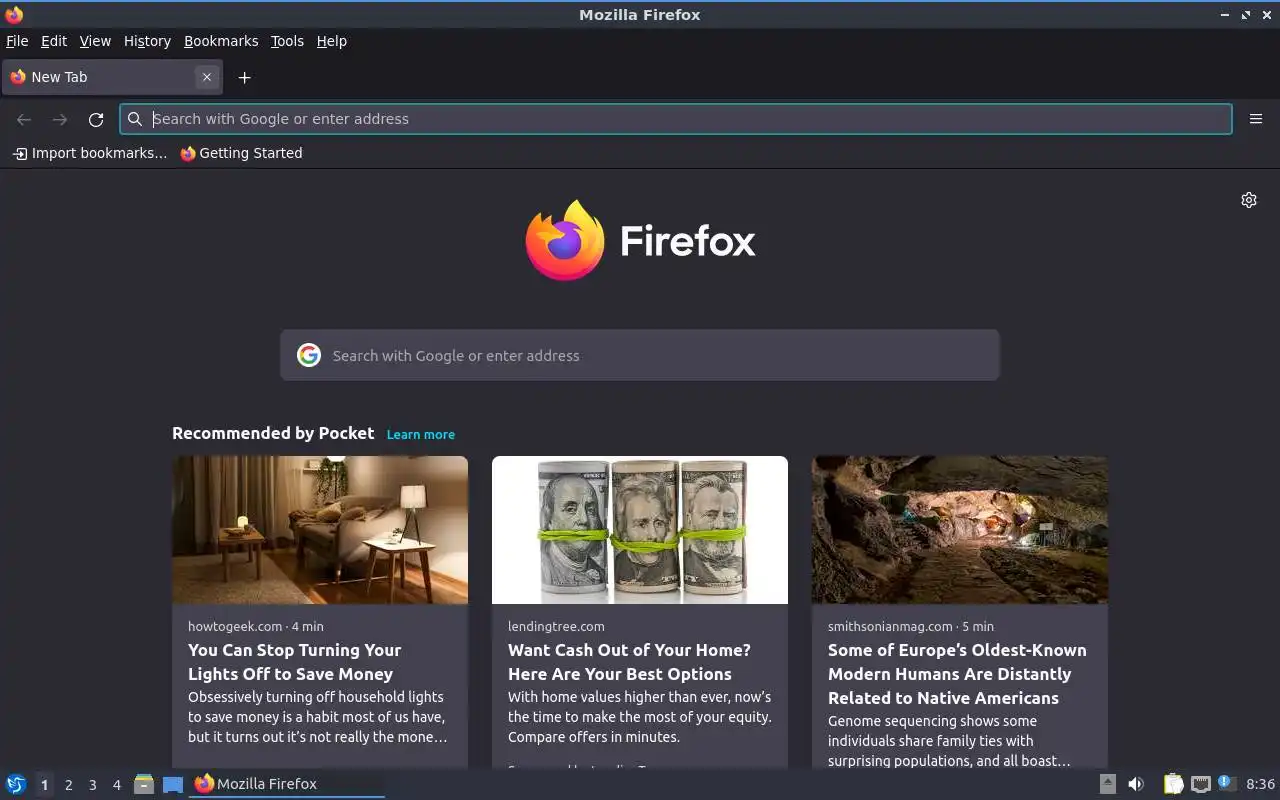Open the File menu
1280x800 pixels.
17,41
